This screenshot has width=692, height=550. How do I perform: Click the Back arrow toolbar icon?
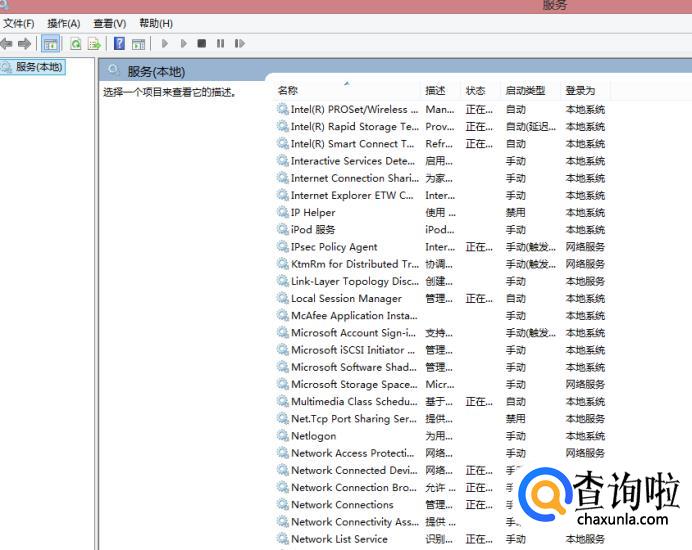[6, 43]
